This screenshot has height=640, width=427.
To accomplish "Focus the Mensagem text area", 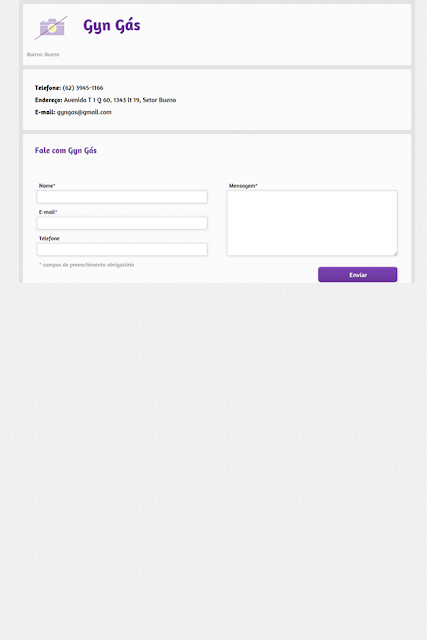I will [x=312, y=223].
